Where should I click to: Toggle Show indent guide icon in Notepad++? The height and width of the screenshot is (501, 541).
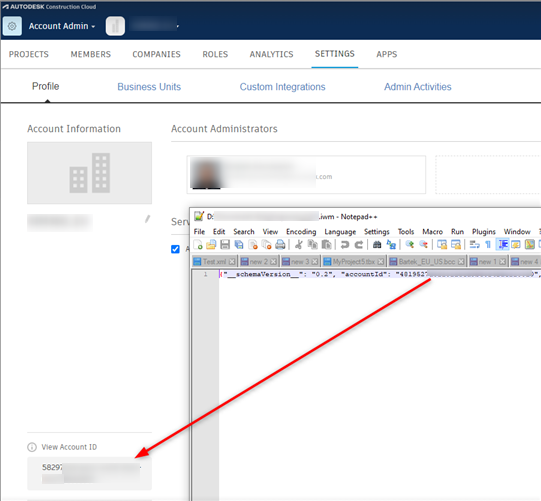(502, 245)
